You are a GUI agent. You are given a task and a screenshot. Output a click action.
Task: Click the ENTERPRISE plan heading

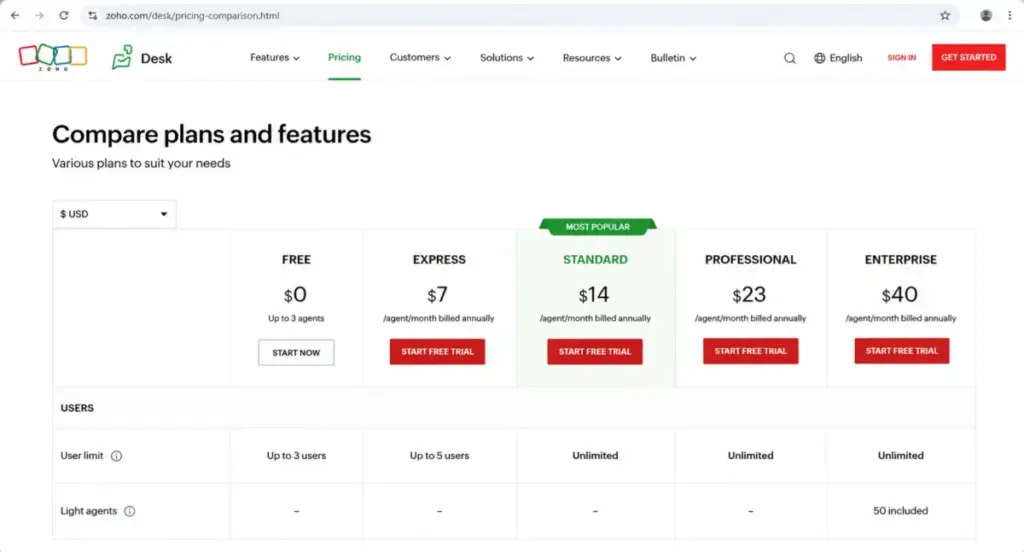[901, 259]
